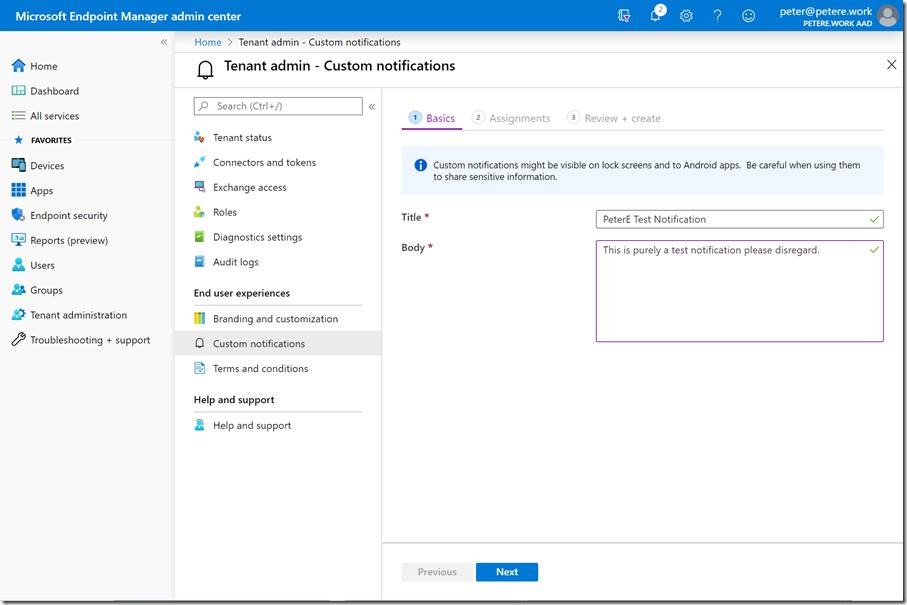Viewport: 907px width, 605px height.
Task: Open the feedback smiley icon
Action: pos(748,16)
